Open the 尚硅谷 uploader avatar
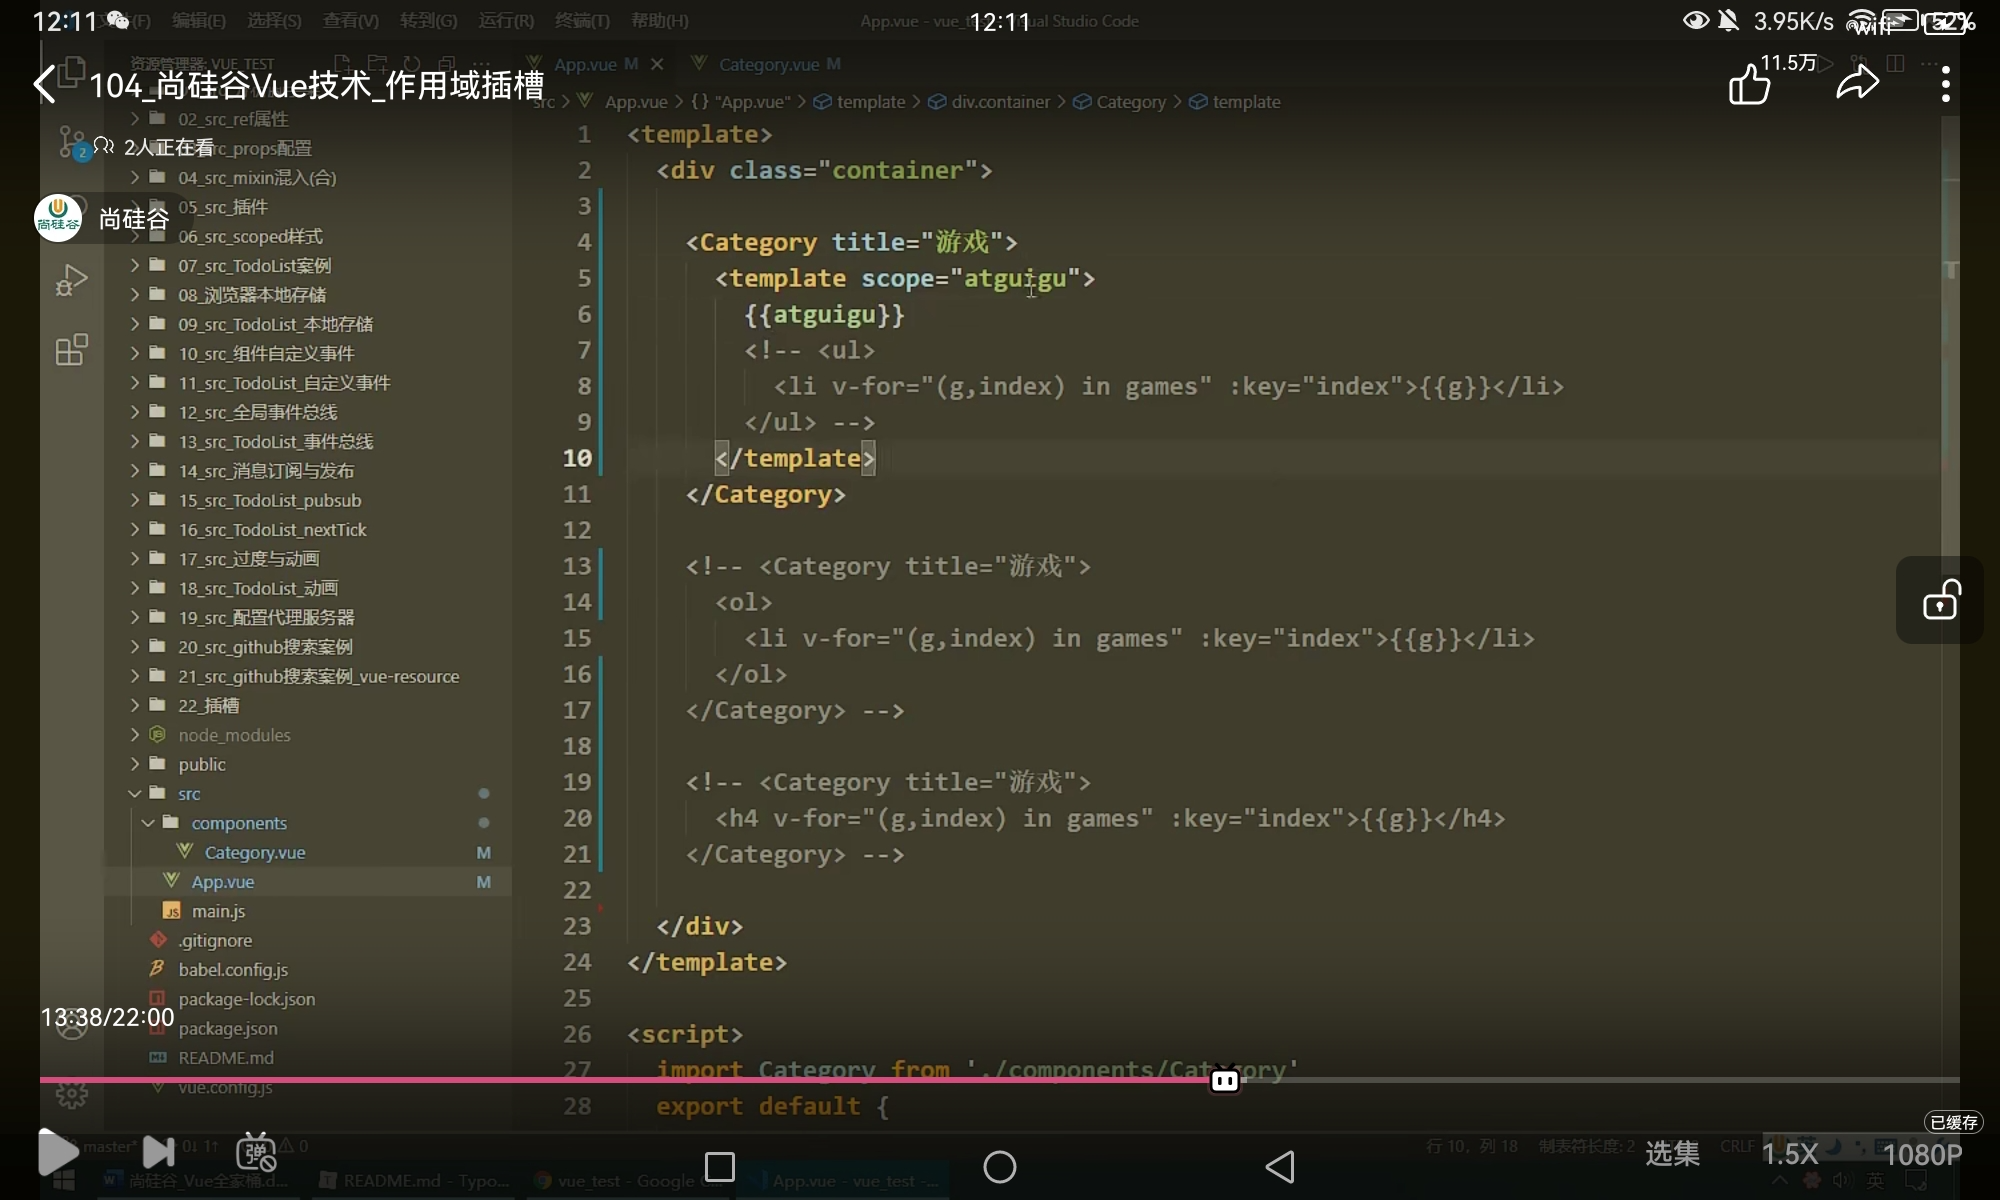2000x1200 pixels. tap(58, 218)
